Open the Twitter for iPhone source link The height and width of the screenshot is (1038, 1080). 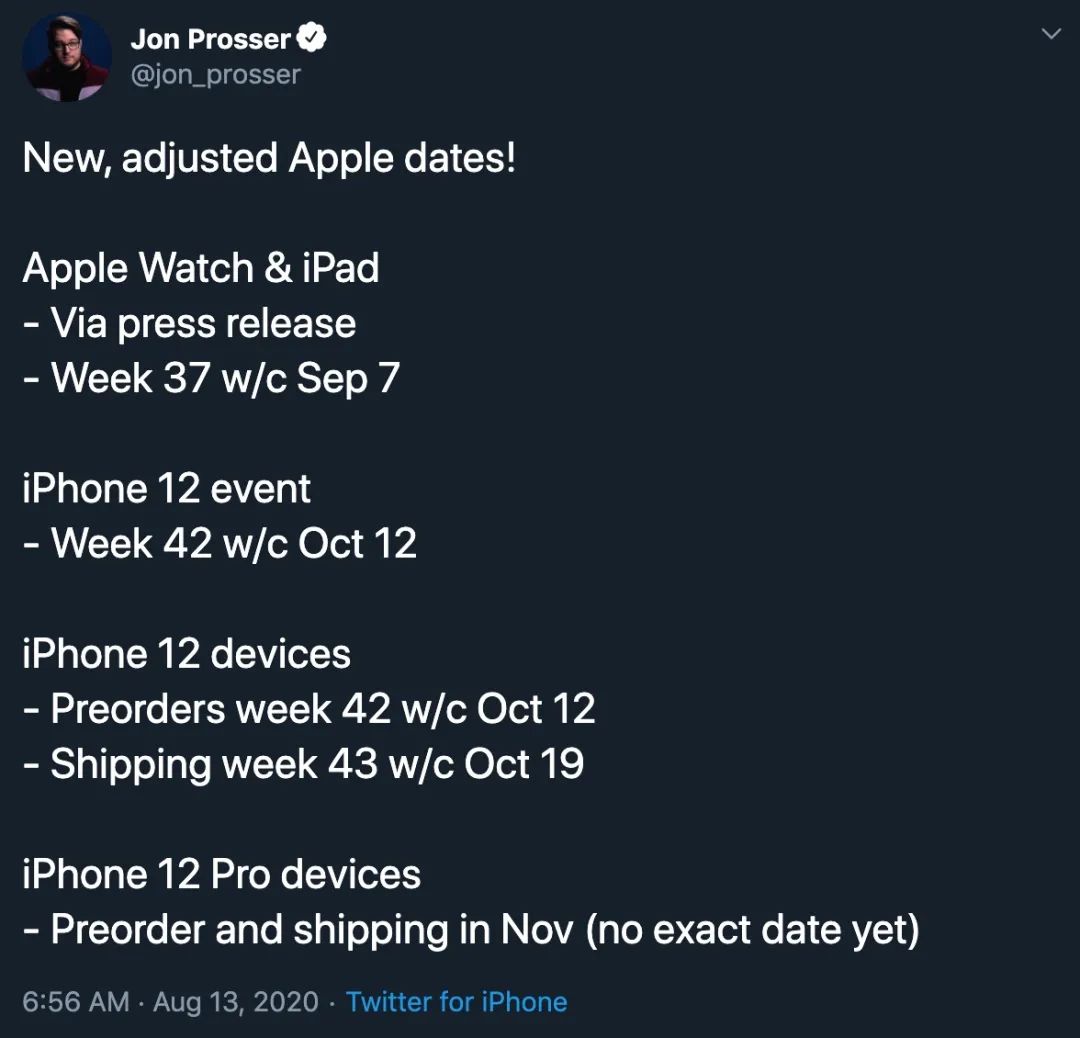point(457,1001)
